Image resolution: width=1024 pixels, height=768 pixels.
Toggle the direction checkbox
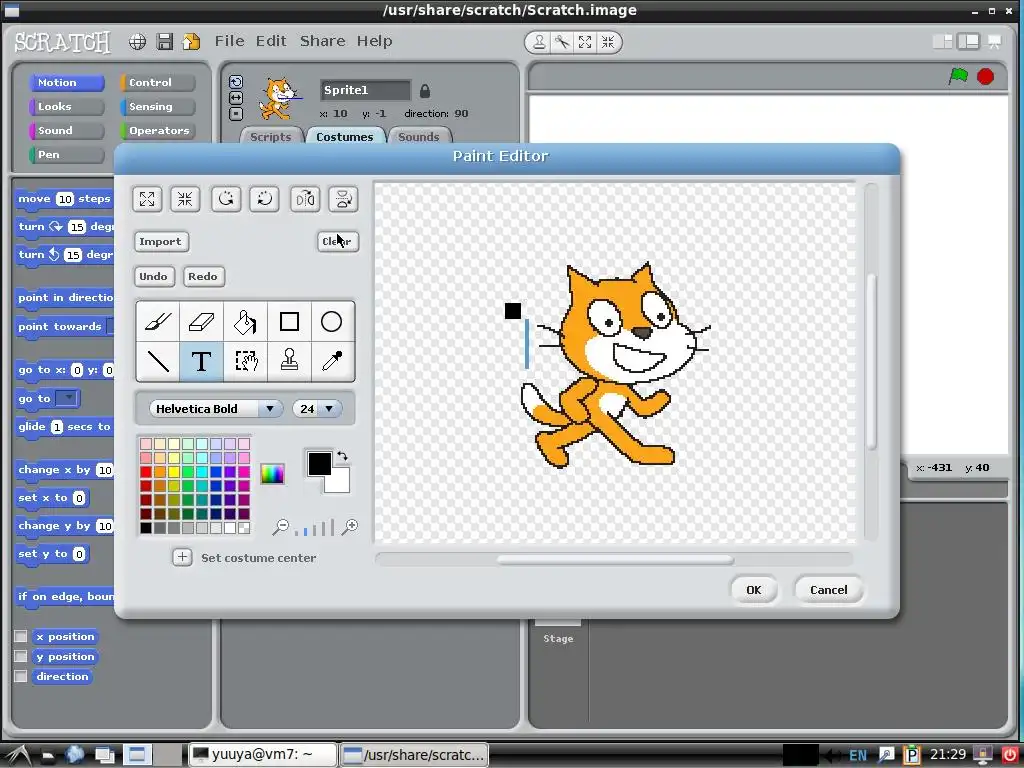(21, 677)
